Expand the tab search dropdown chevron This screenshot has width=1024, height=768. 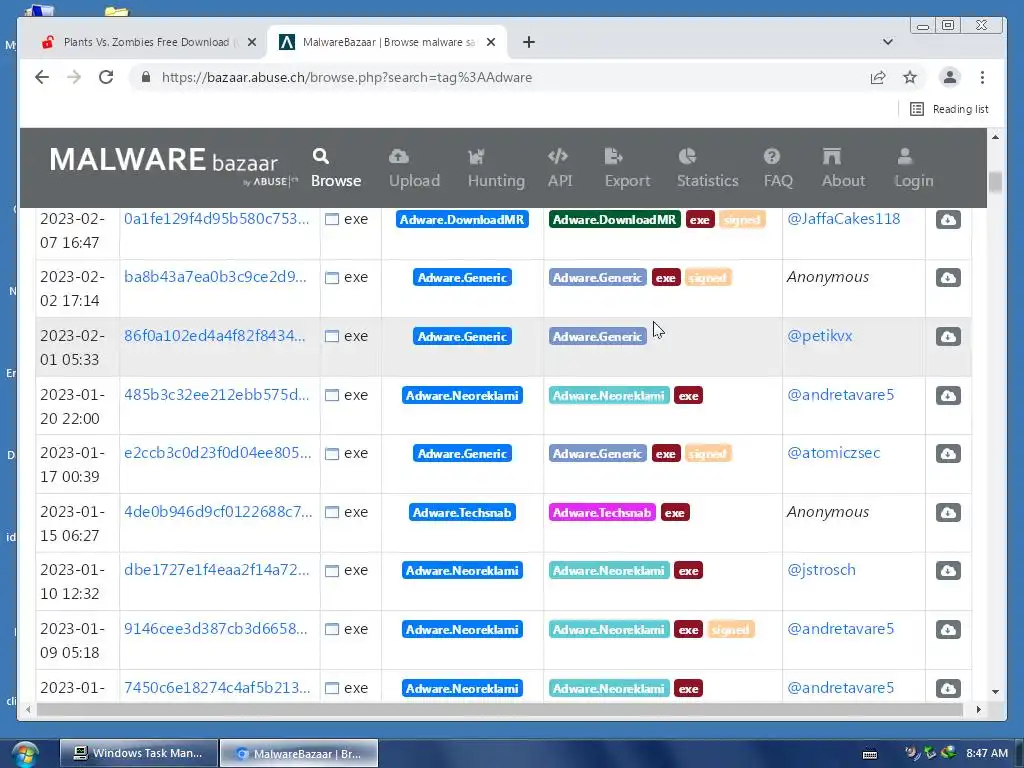click(x=888, y=42)
